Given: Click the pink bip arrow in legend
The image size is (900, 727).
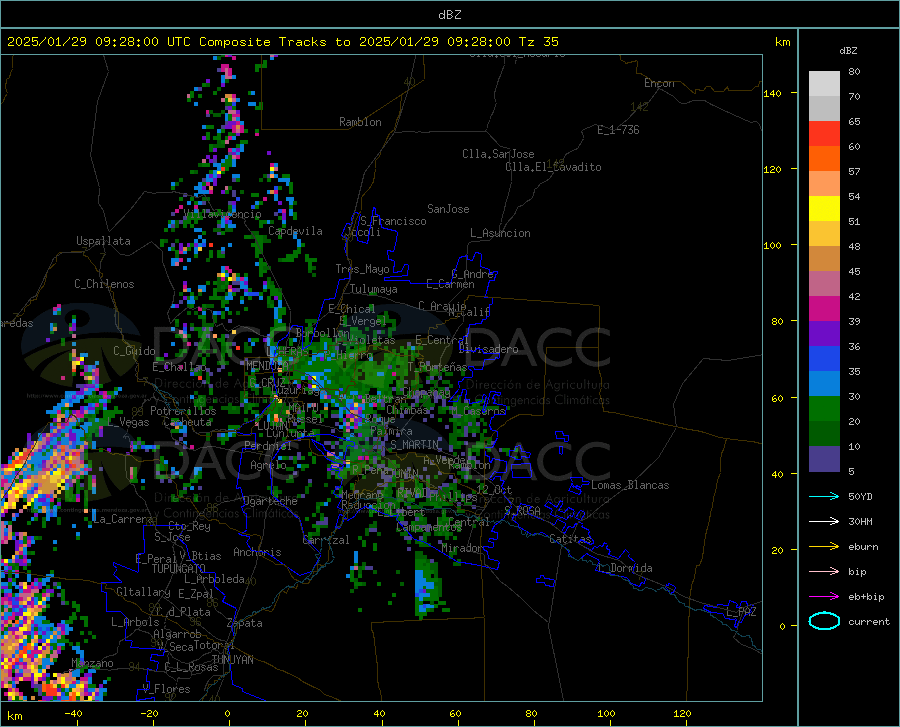Looking at the screenshot, I should point(824,572).
